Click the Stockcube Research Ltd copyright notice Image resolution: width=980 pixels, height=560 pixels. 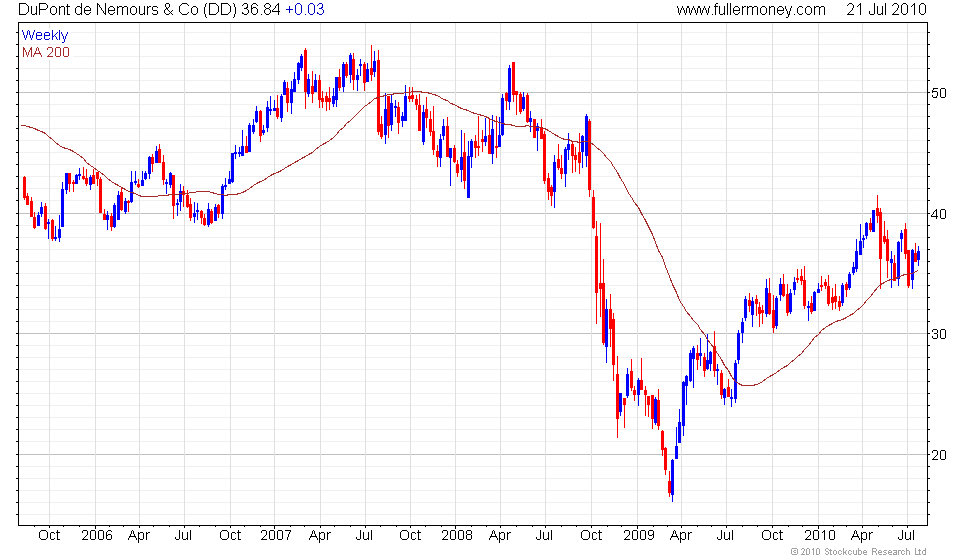[859, 552]
